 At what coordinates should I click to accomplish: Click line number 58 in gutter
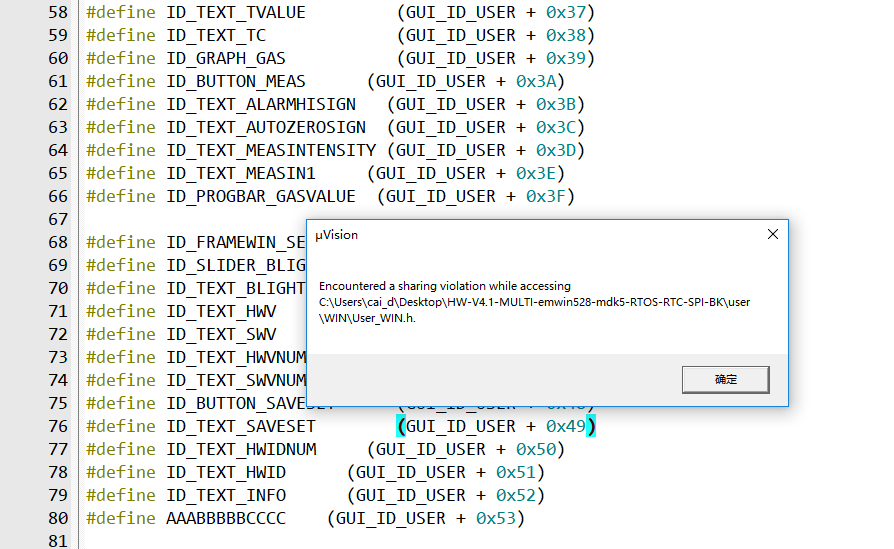58,13
